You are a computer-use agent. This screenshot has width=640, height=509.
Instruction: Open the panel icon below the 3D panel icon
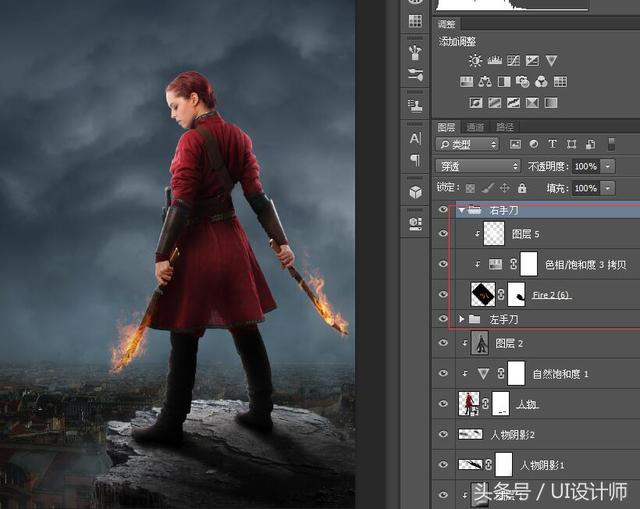pyautogui.click(x=415, y=223)
